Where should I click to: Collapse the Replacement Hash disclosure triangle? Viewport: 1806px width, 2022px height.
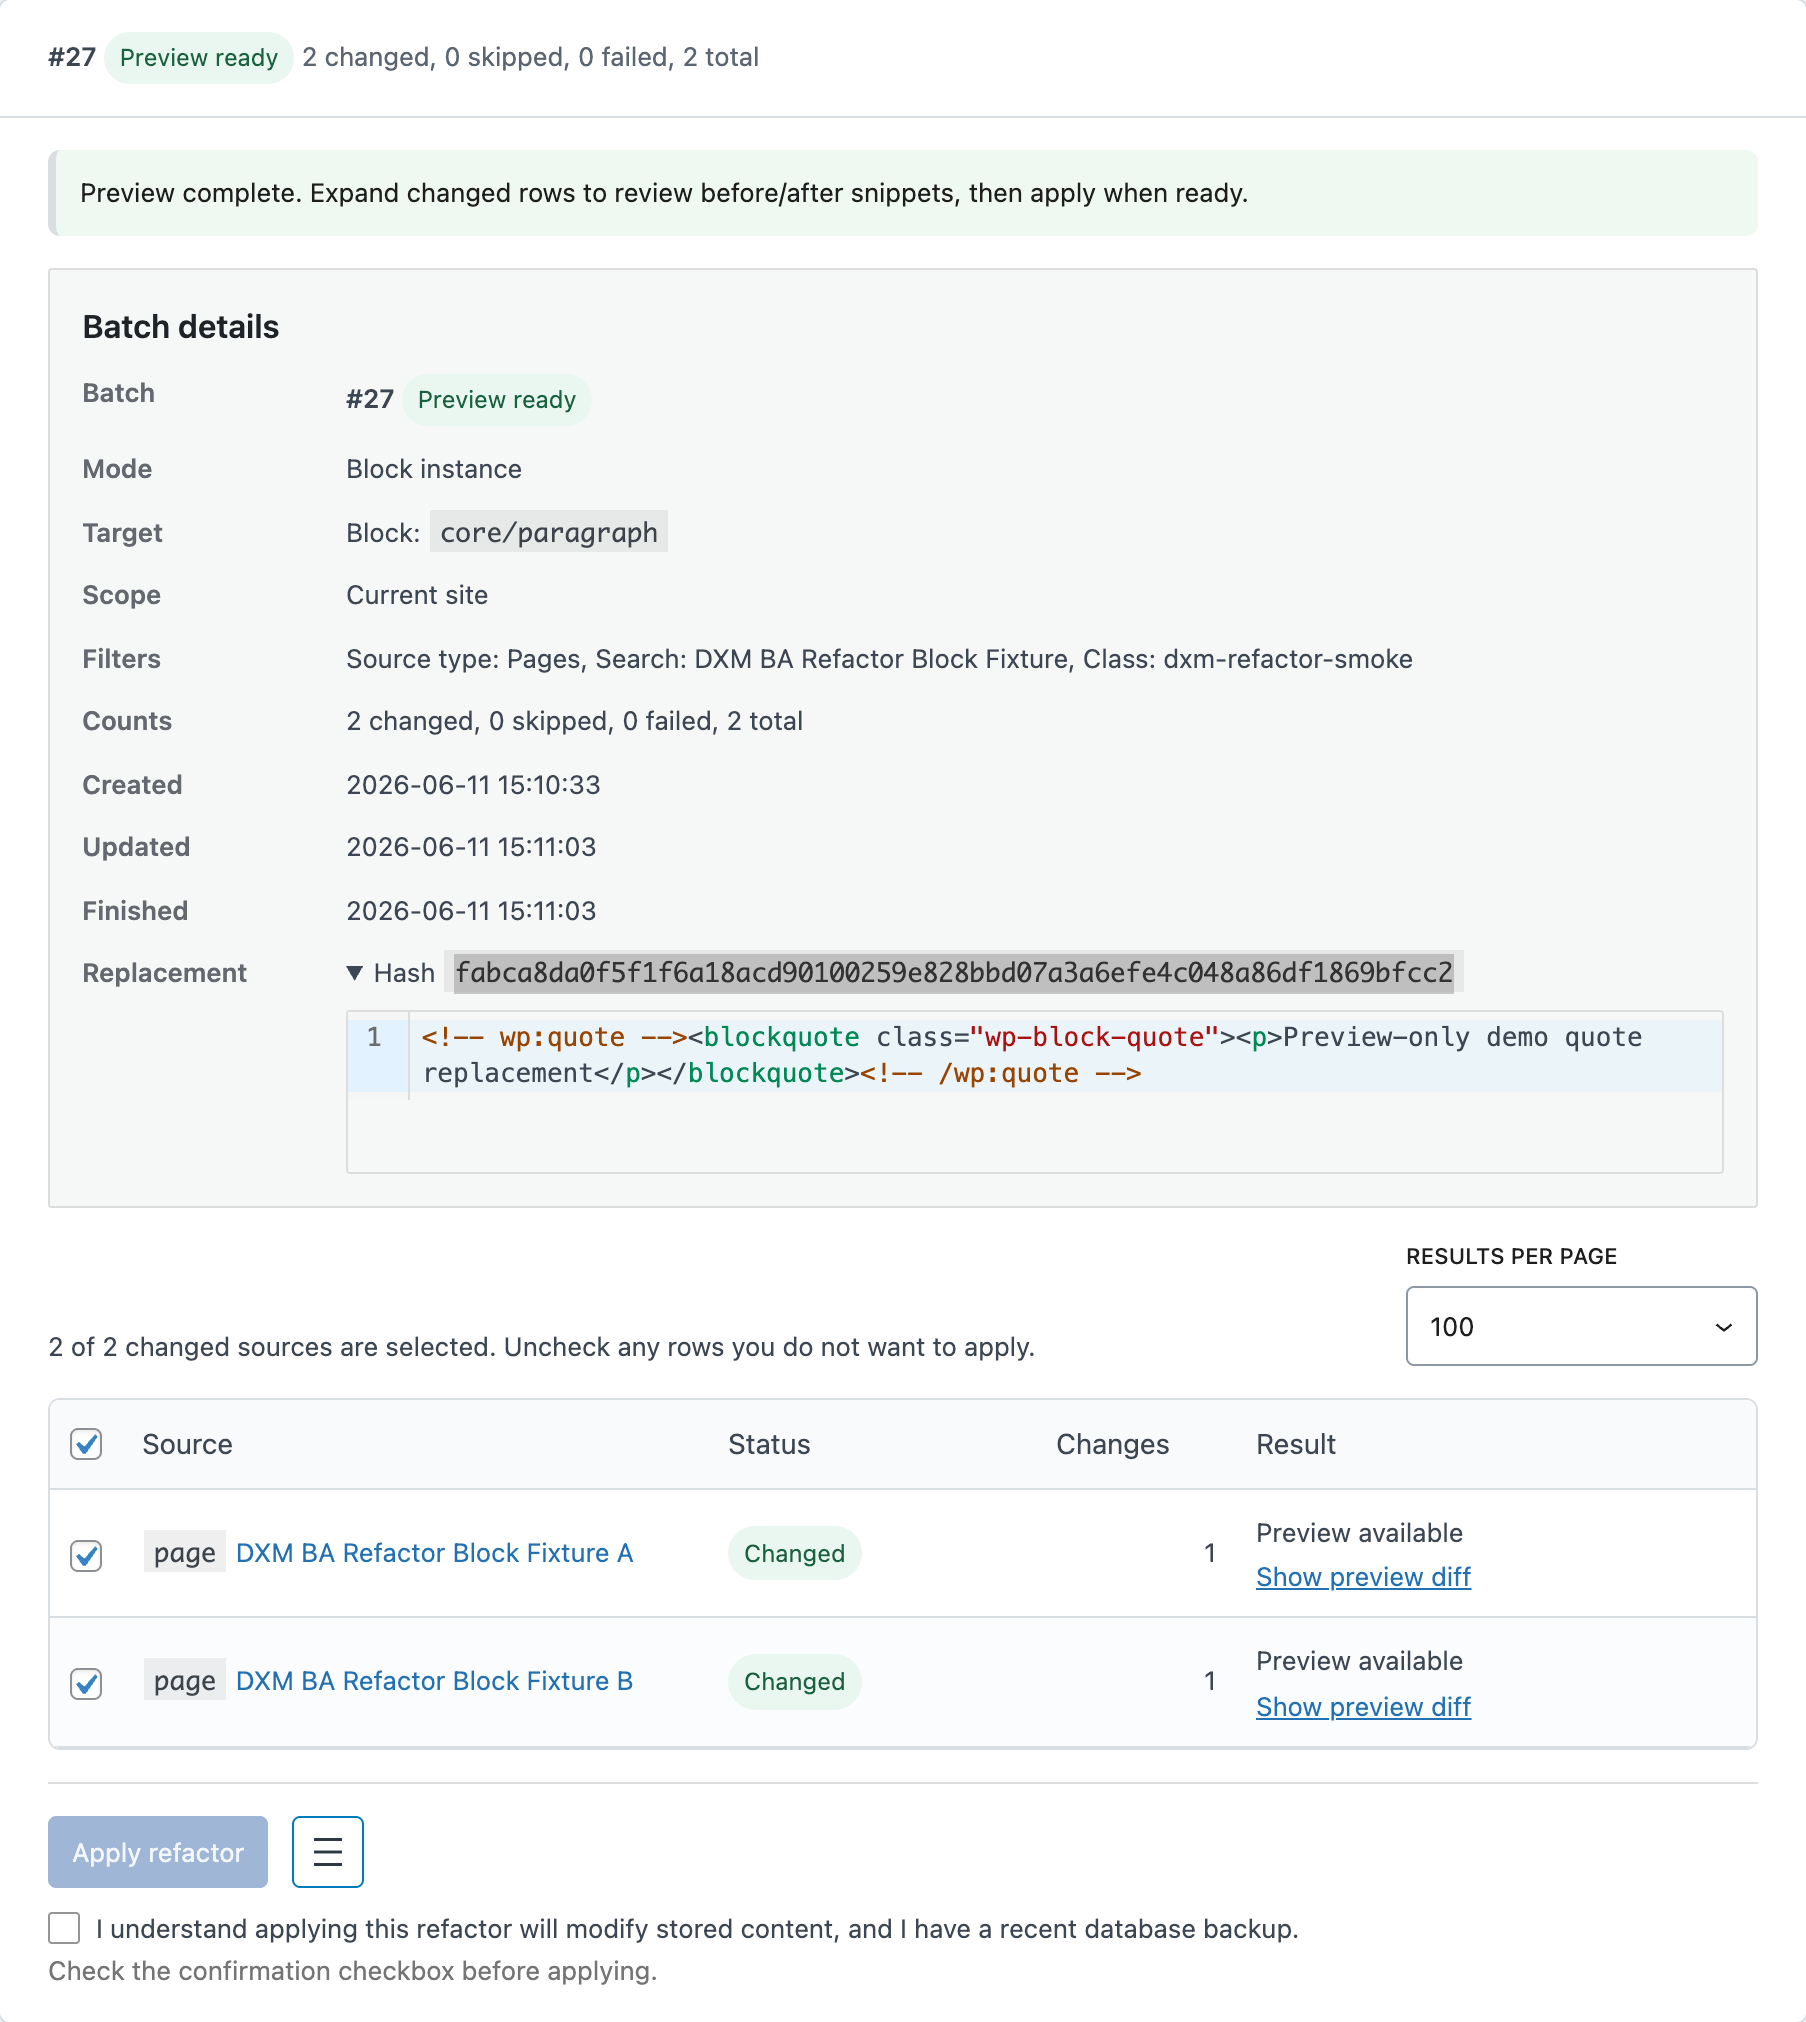point(354,973)
